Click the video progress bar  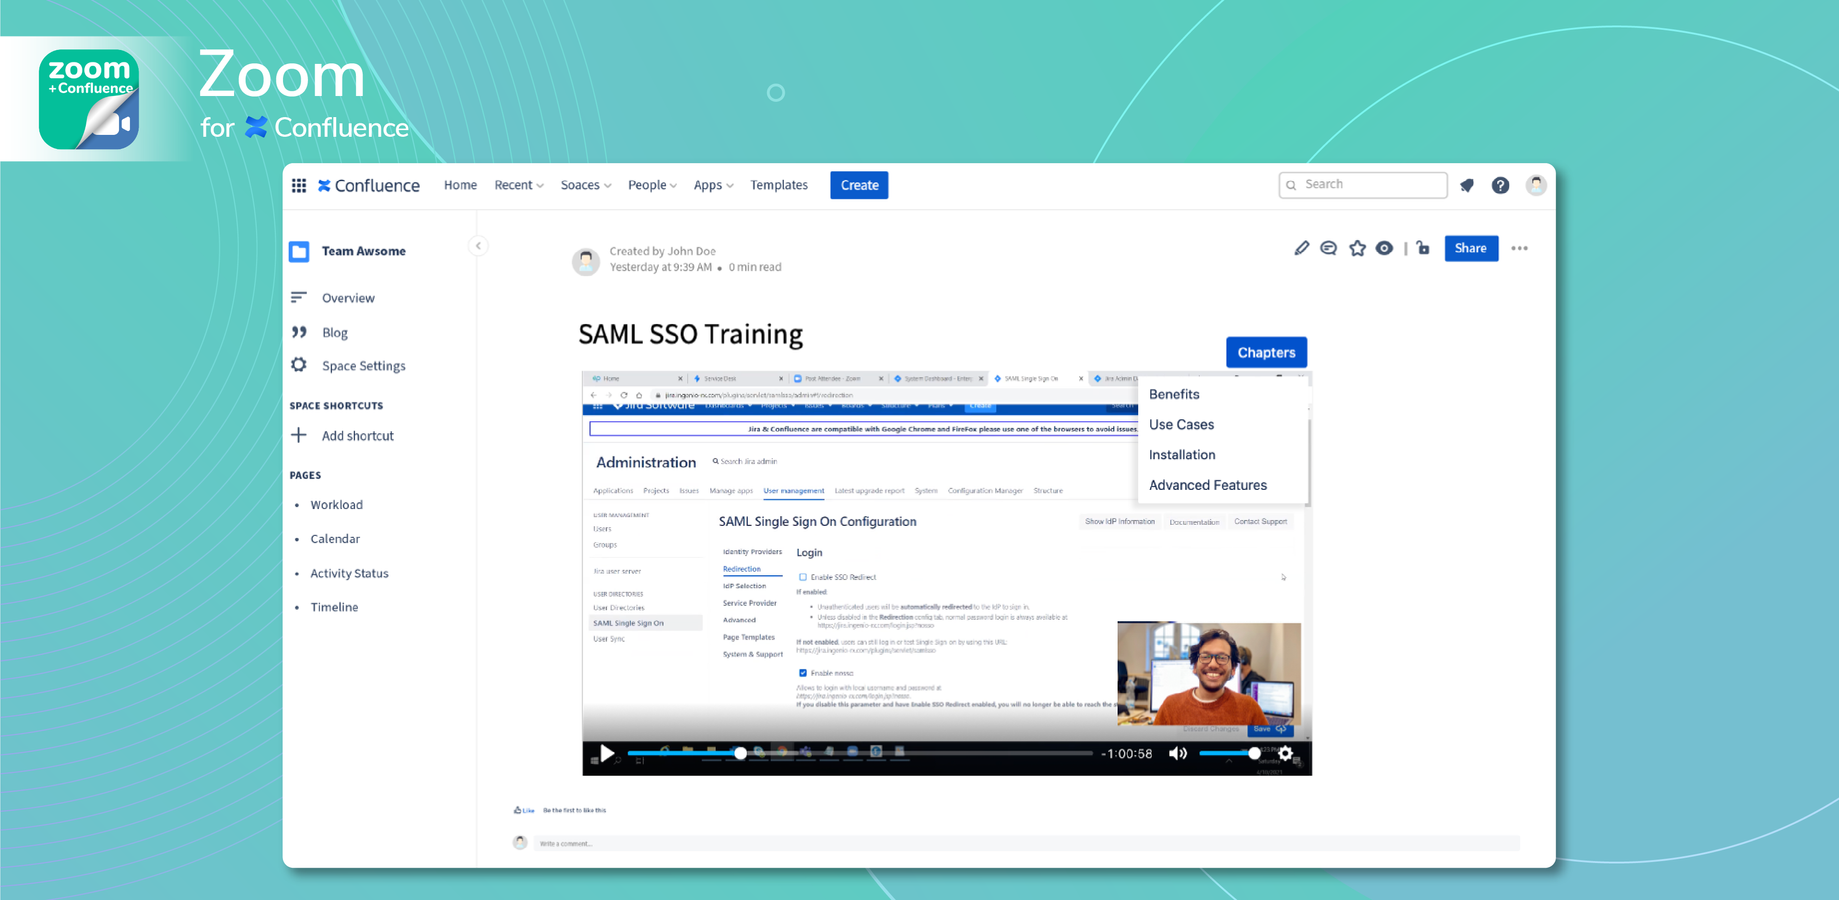[860, 753]
